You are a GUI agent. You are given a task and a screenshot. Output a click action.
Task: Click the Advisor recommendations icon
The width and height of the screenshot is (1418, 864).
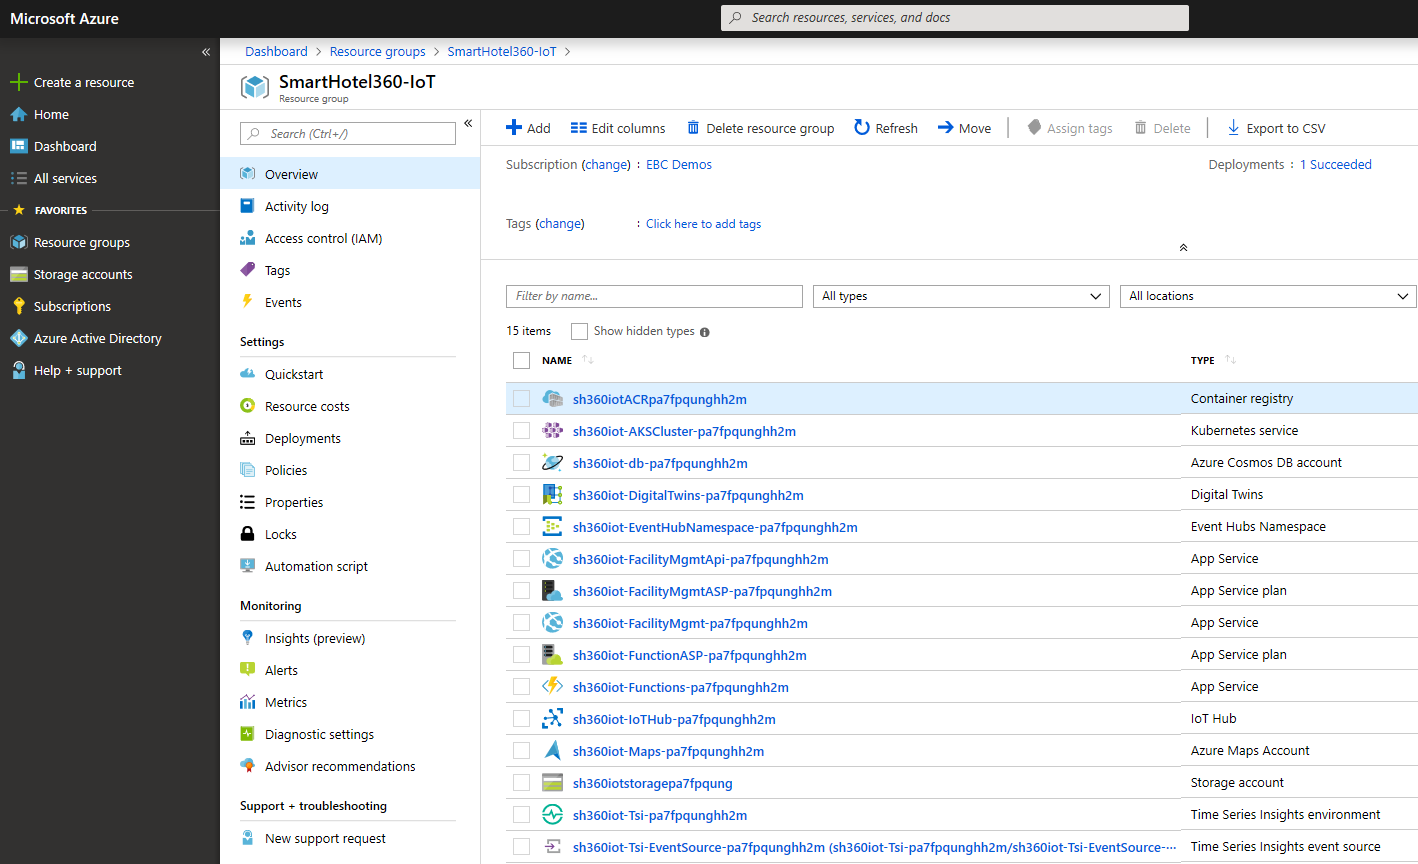point(247,766)
